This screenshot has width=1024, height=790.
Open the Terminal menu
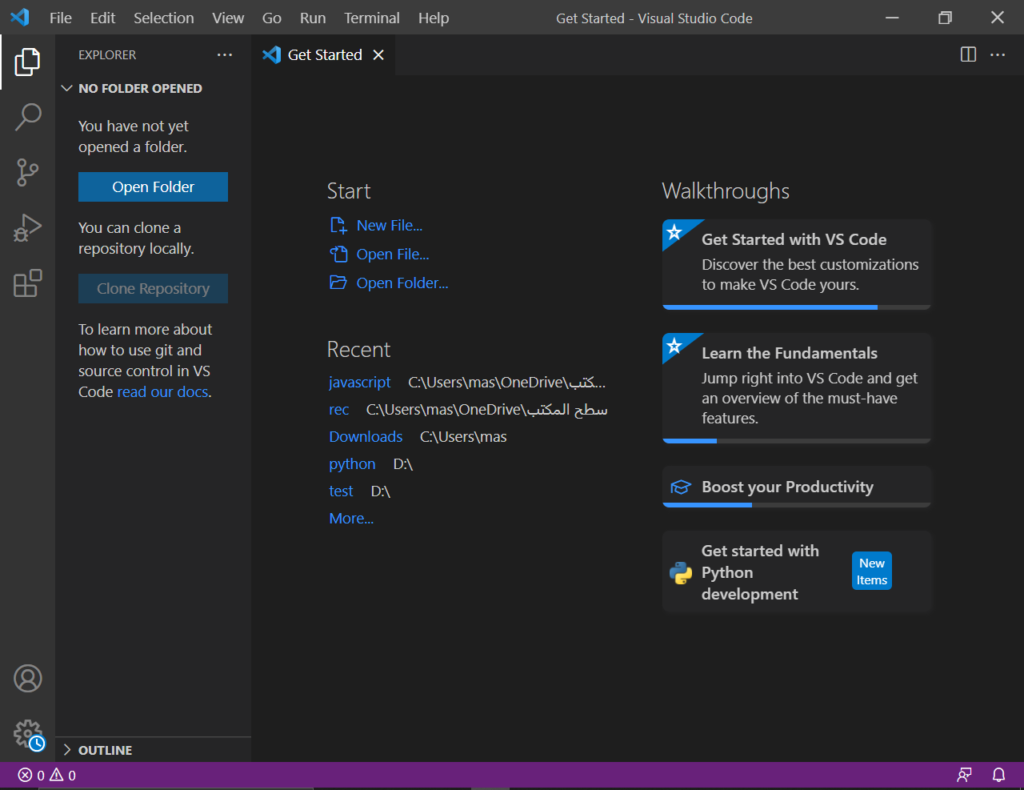[x=372, y=18]
